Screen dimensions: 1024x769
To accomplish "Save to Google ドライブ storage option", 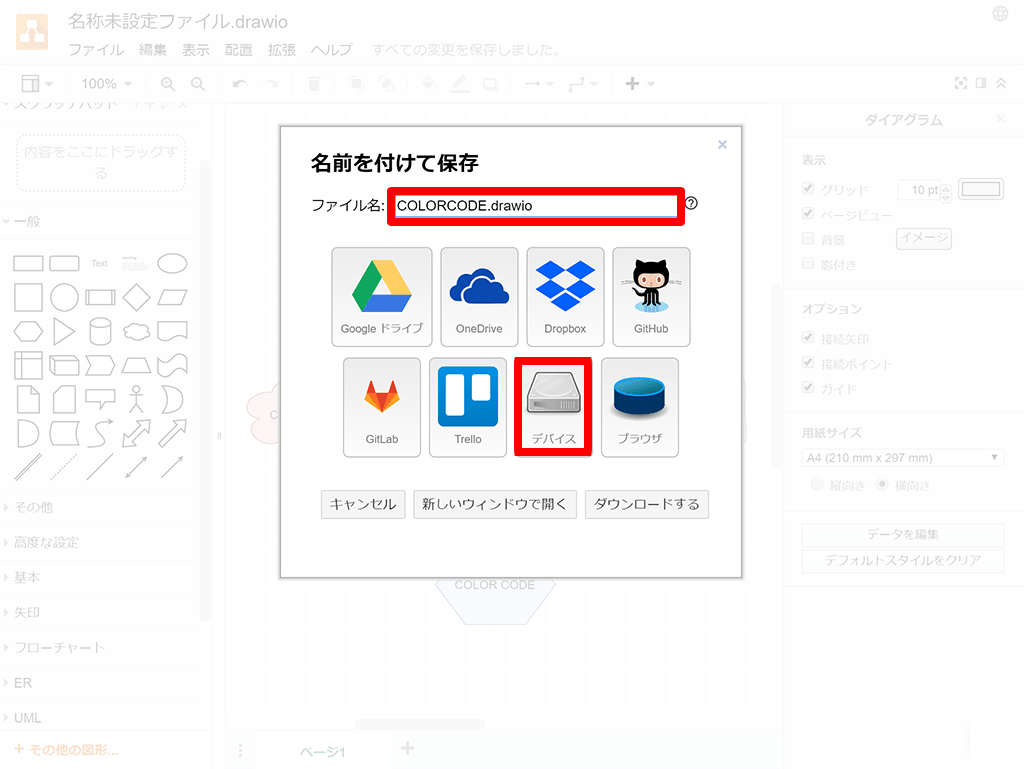I will [381, 296].
